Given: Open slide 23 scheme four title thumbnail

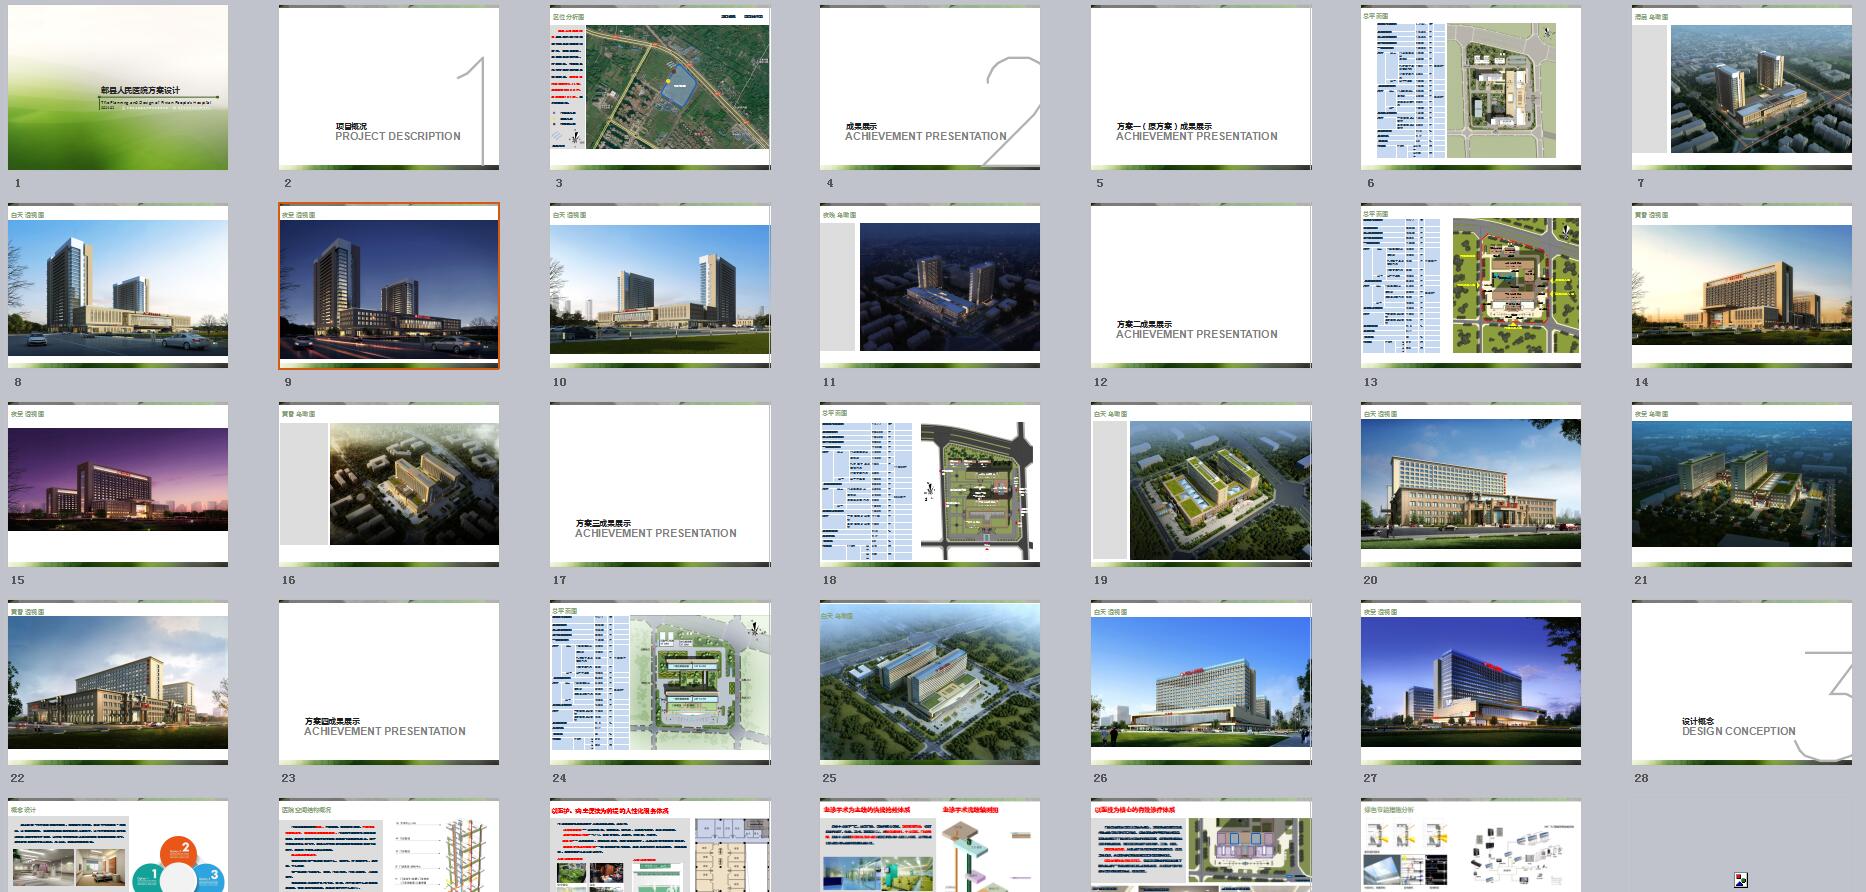Looking at the screenshot, I should click(x=389, y=683).
